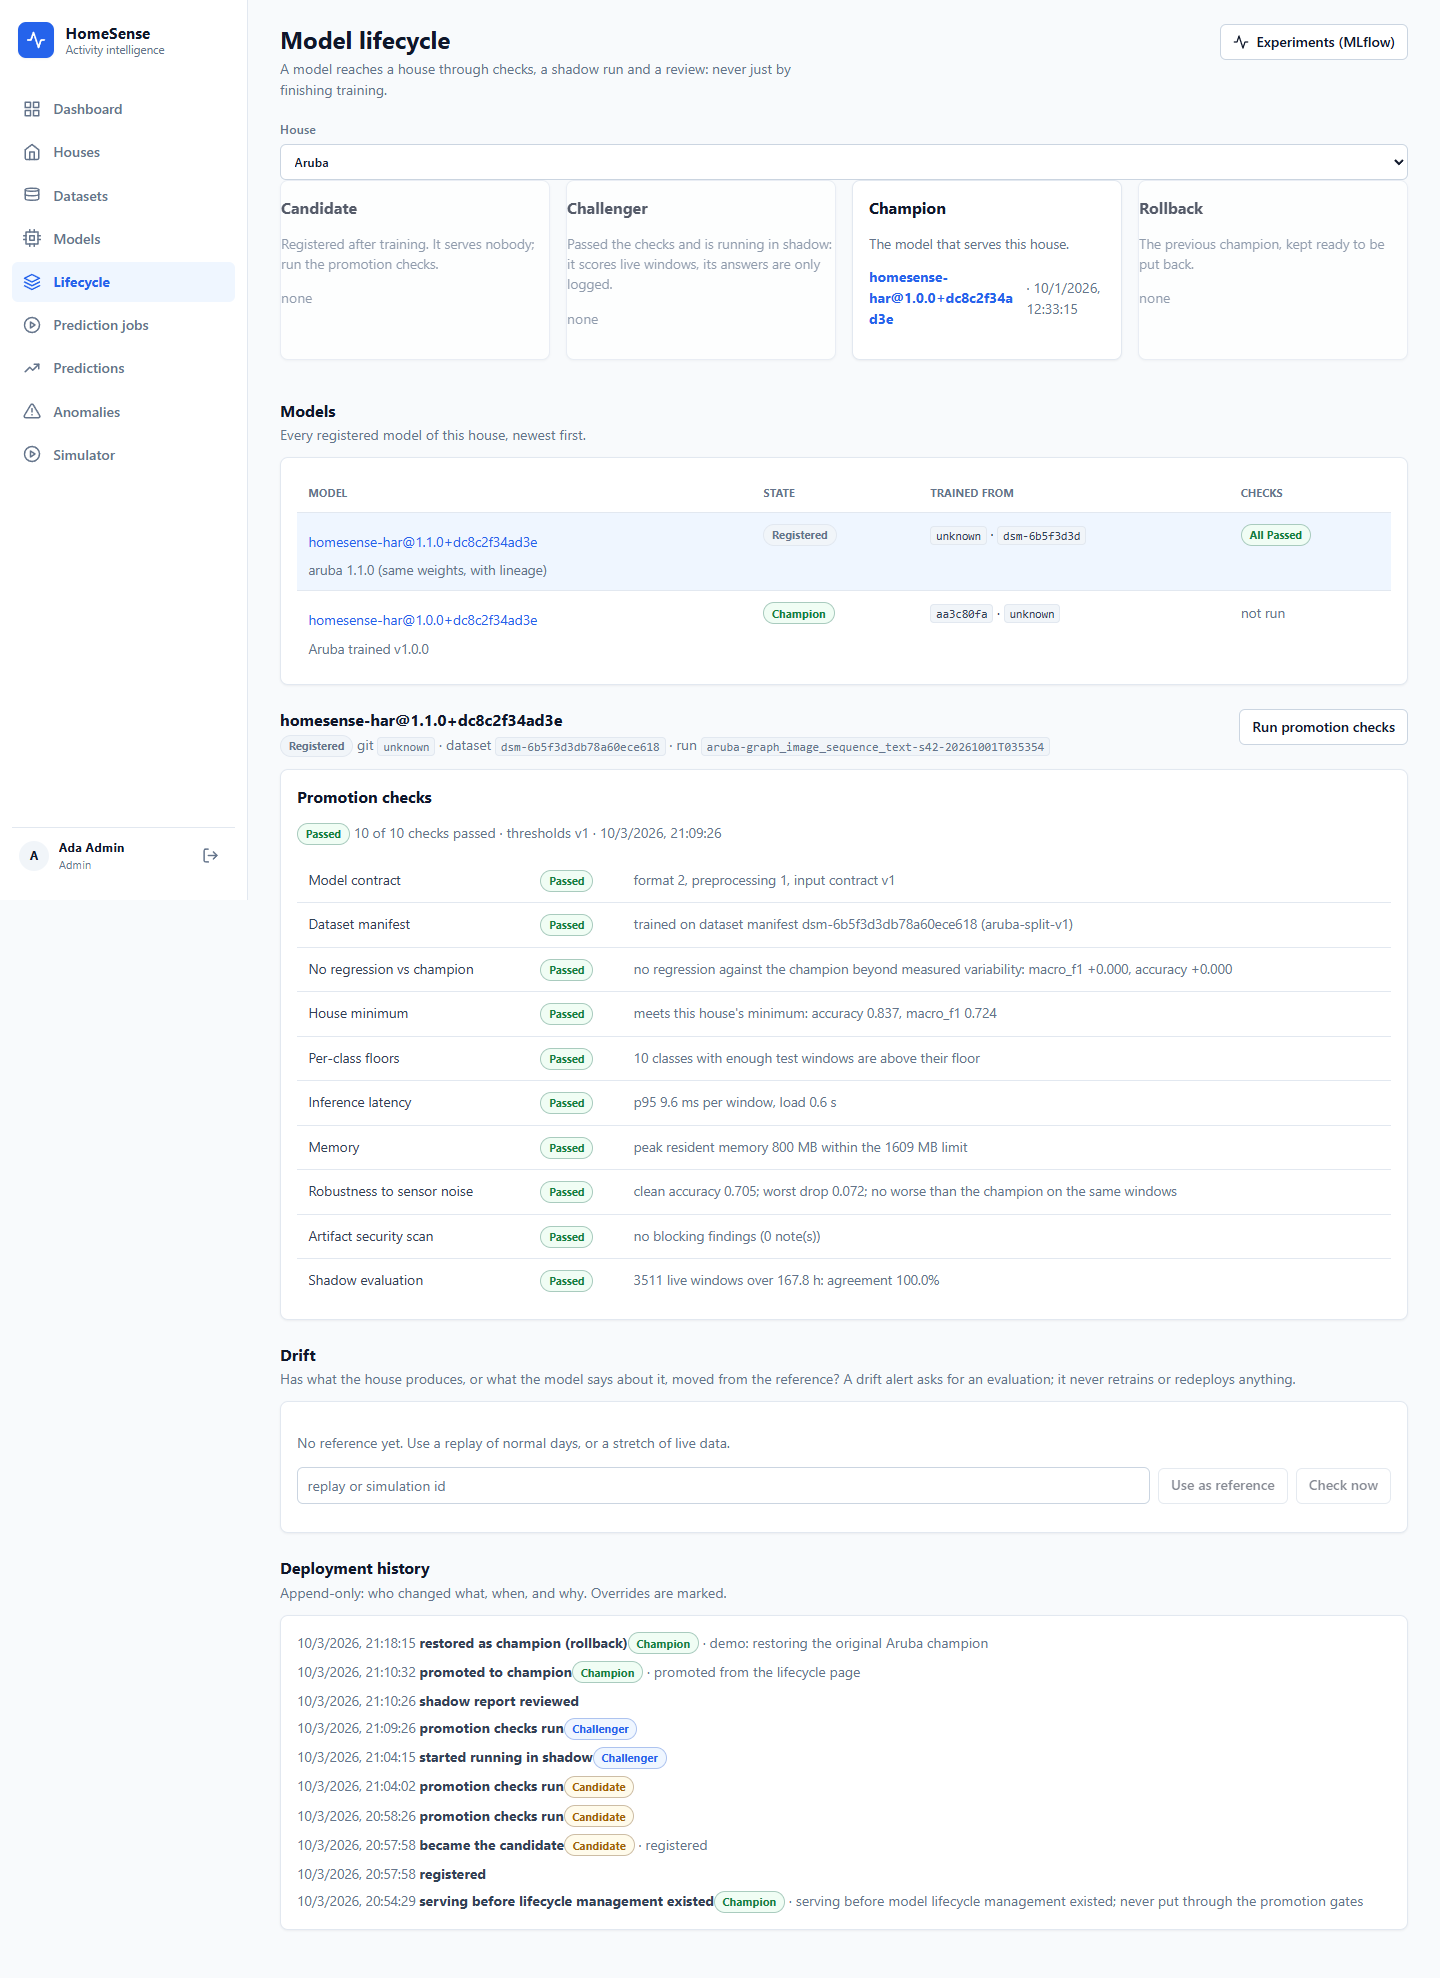
Task: Click the 'not run' checks cell
Action: point(1263,614)
